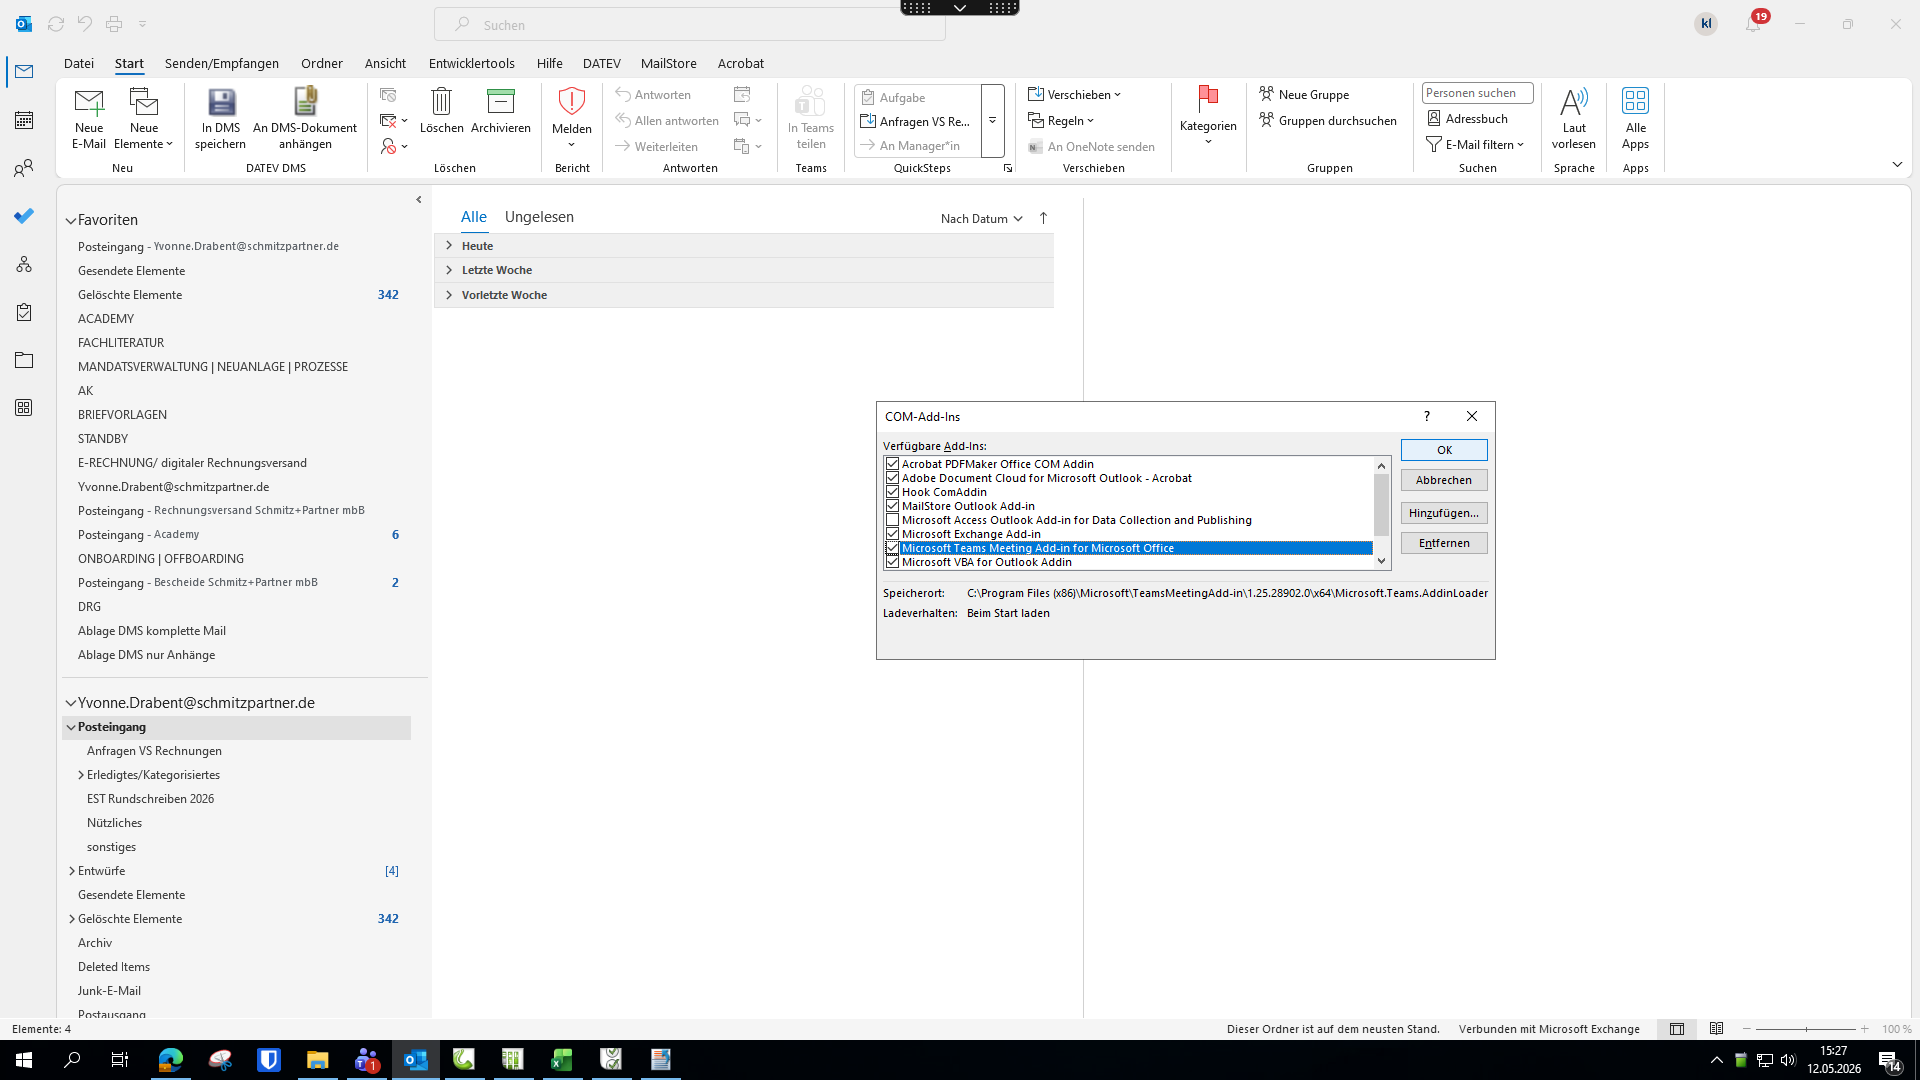Viewport: 1920px width, 1080px height.
Task: Click the Personen suchen field
Action: click(x=1477, y=93)
